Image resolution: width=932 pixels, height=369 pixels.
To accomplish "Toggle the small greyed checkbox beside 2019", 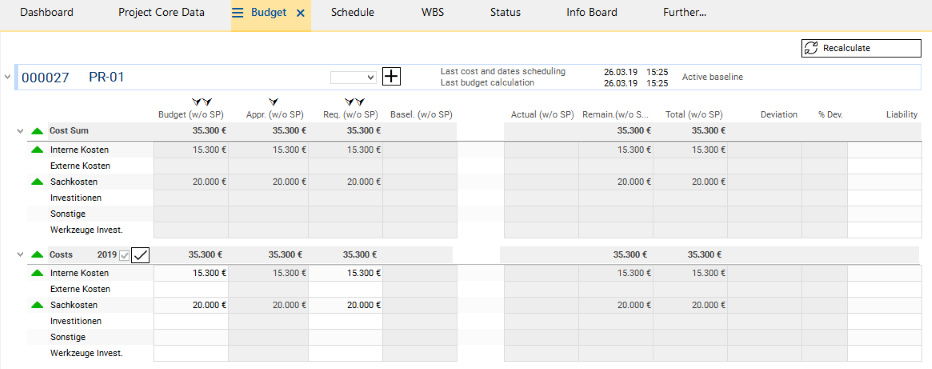I will coord(124,256).
